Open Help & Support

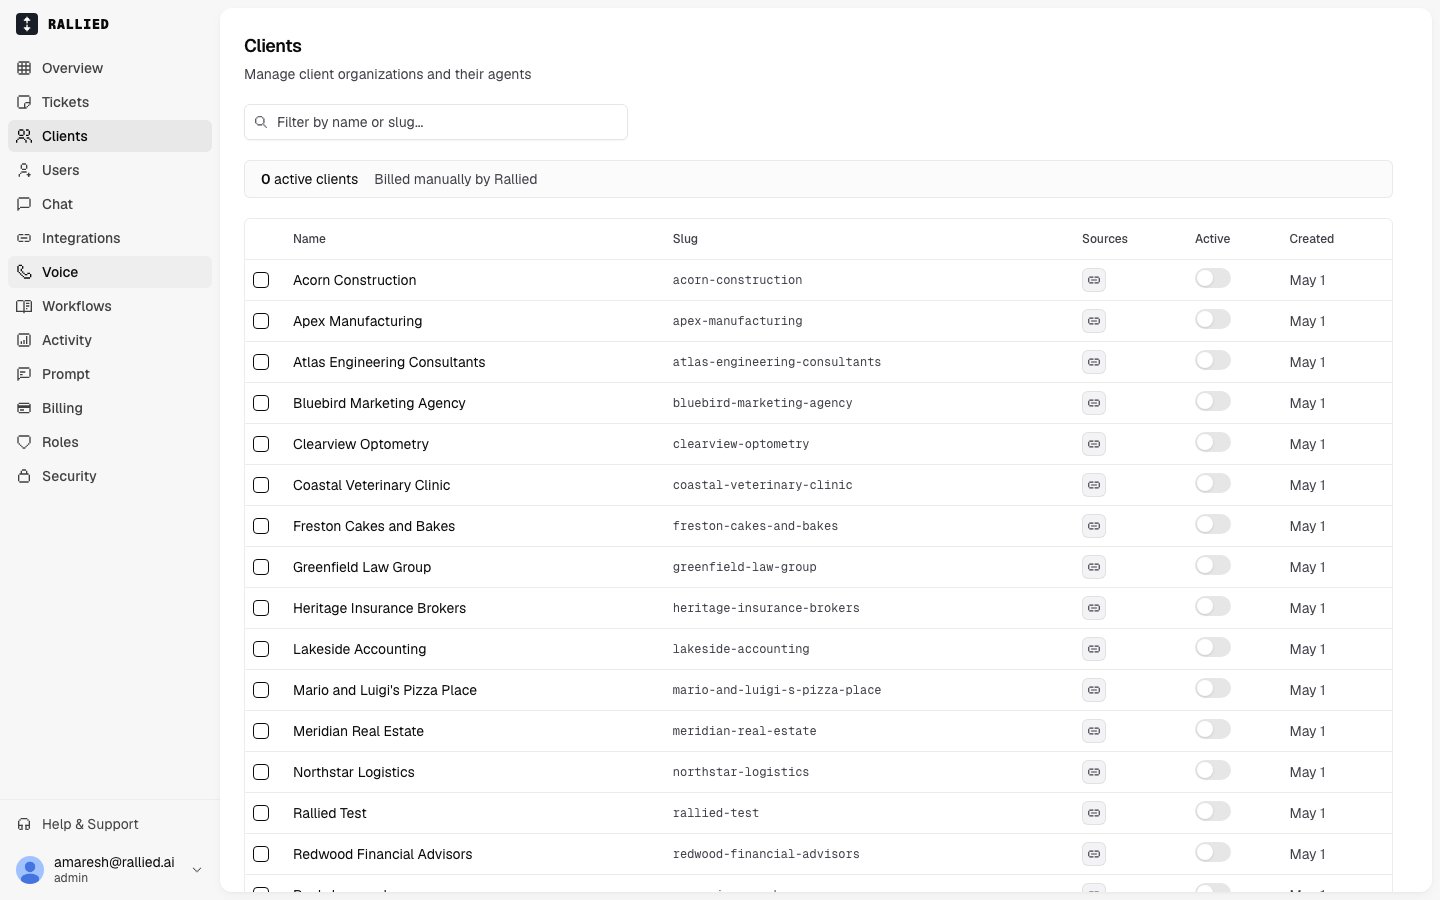tap(110, 824)
